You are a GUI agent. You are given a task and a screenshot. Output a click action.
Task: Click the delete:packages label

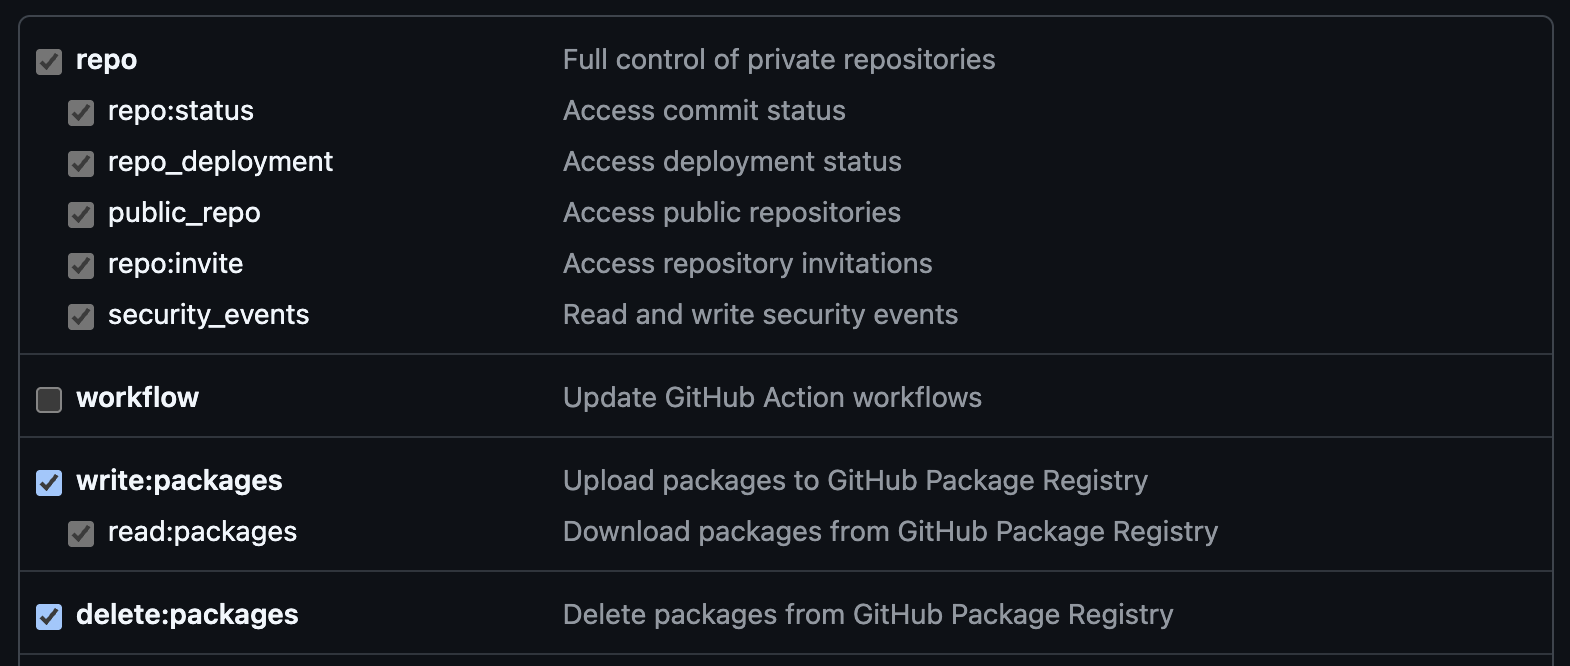coord(186,616)
